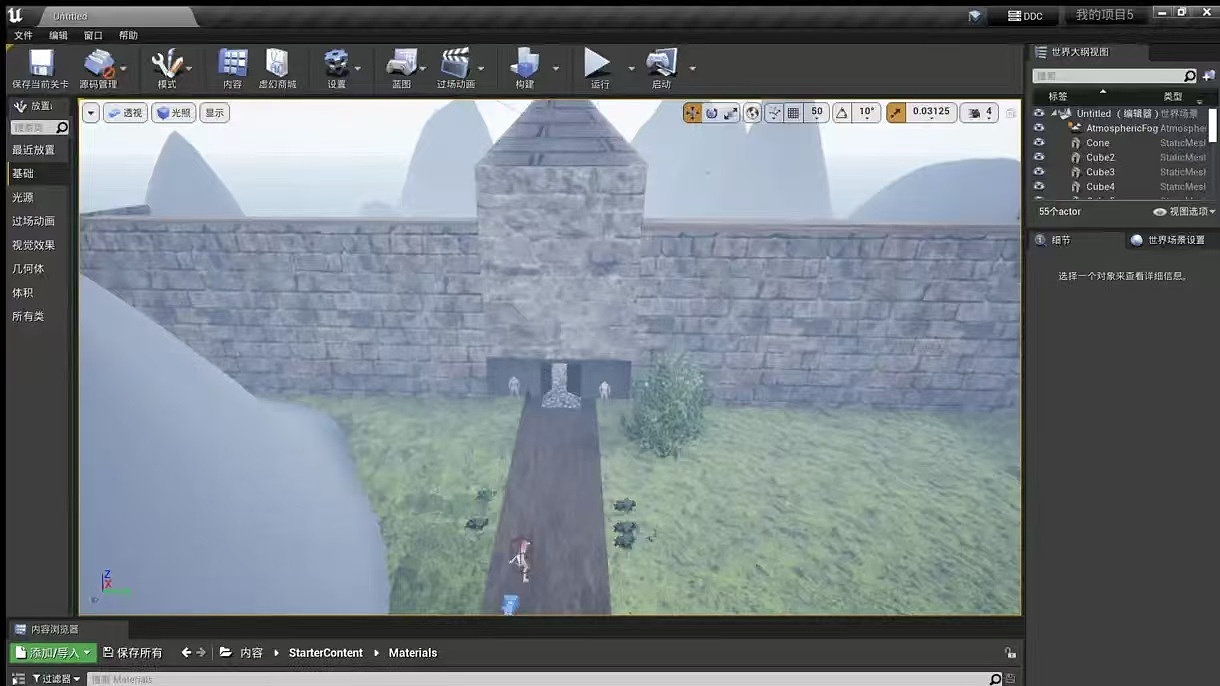Click the World Outliner search field

coord(1115,76)
